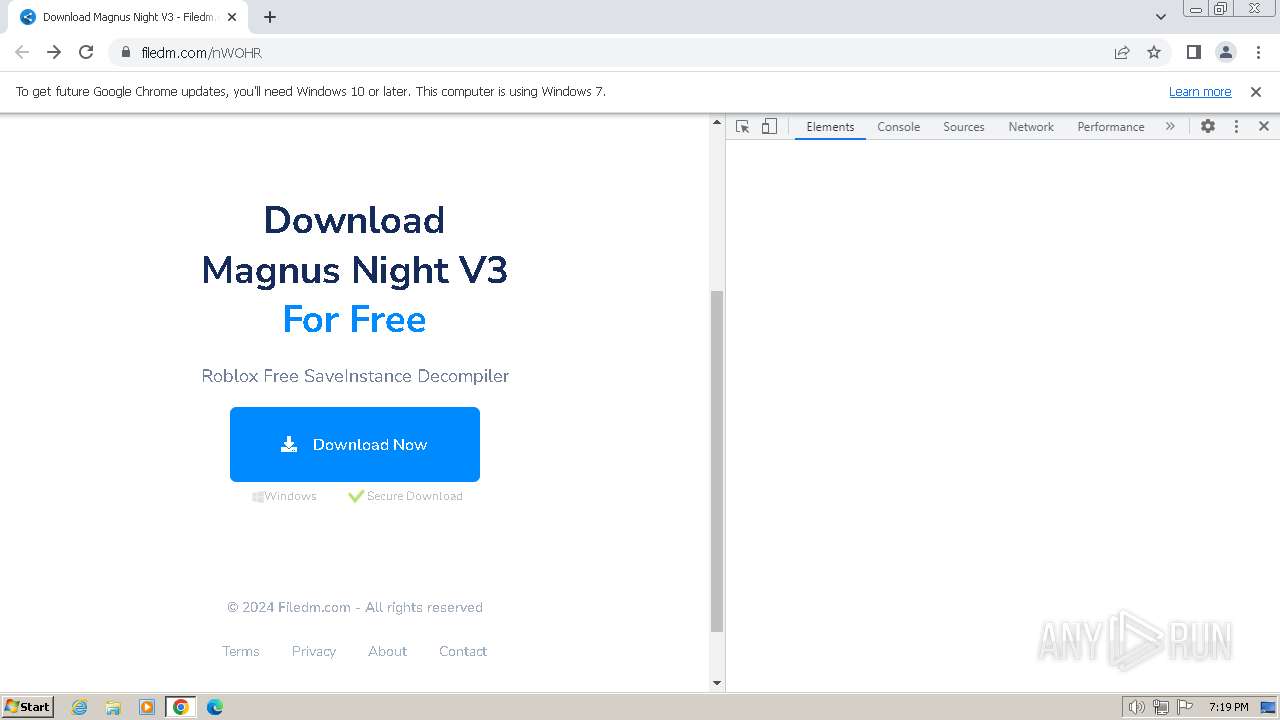The height and width of the screenshot is (720, 1280).
Task: Open the Chrome profile avatar
Action: [1225, 52]
